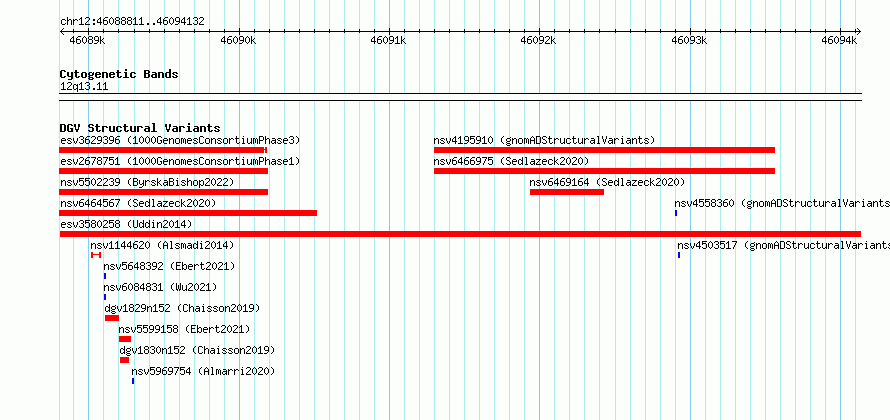Click the esv3629396 variant label

179,140
